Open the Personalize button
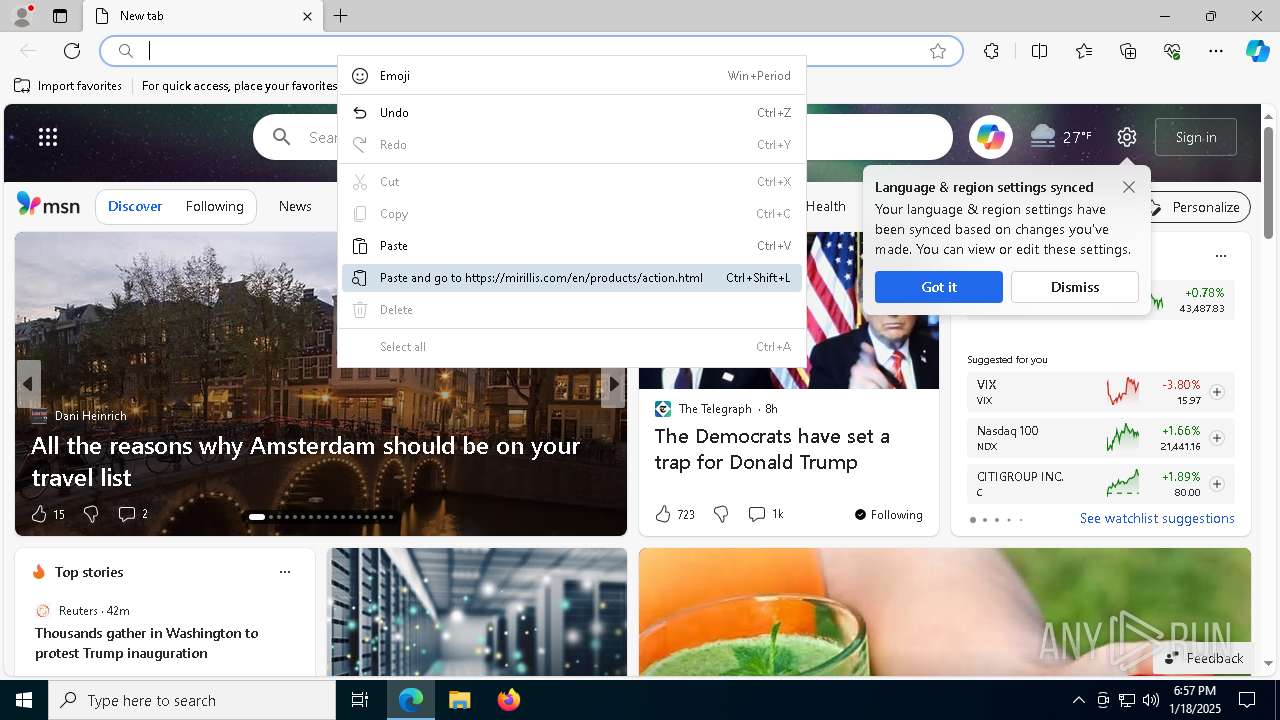This screenshot has height=720, width=1280. coord(1194,207)
